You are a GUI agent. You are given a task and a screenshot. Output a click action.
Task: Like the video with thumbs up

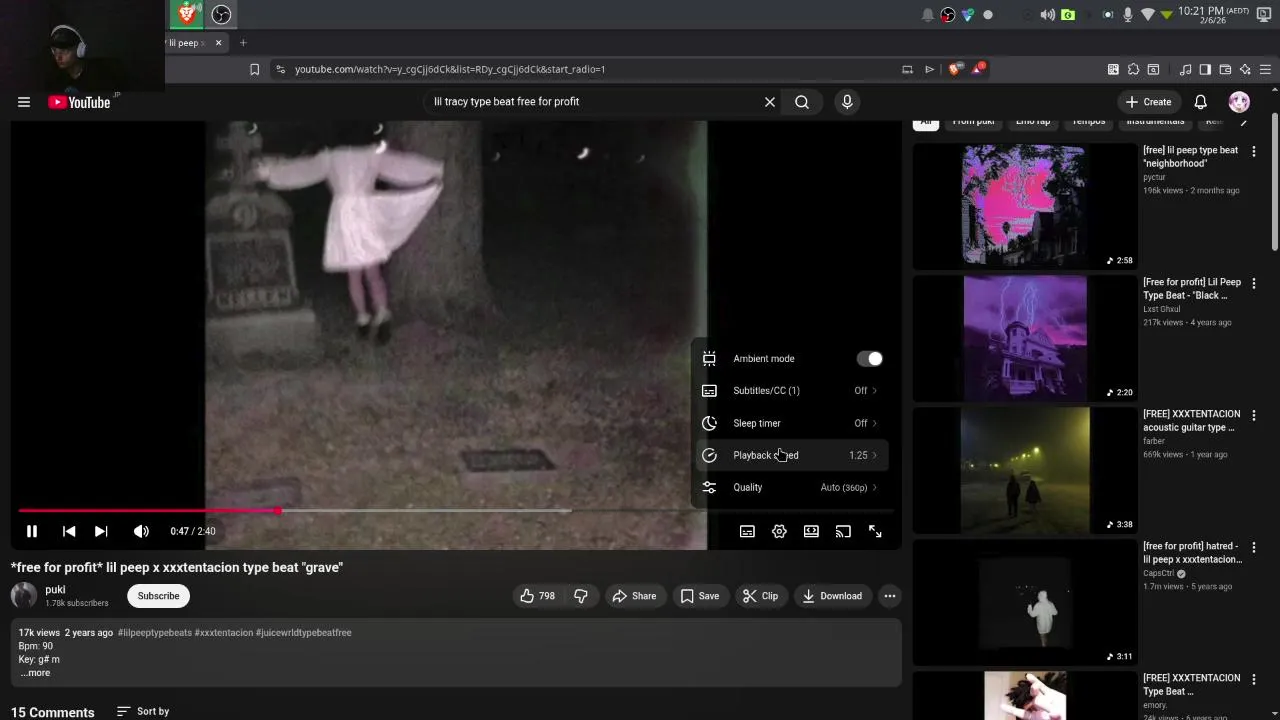(537, 596)
